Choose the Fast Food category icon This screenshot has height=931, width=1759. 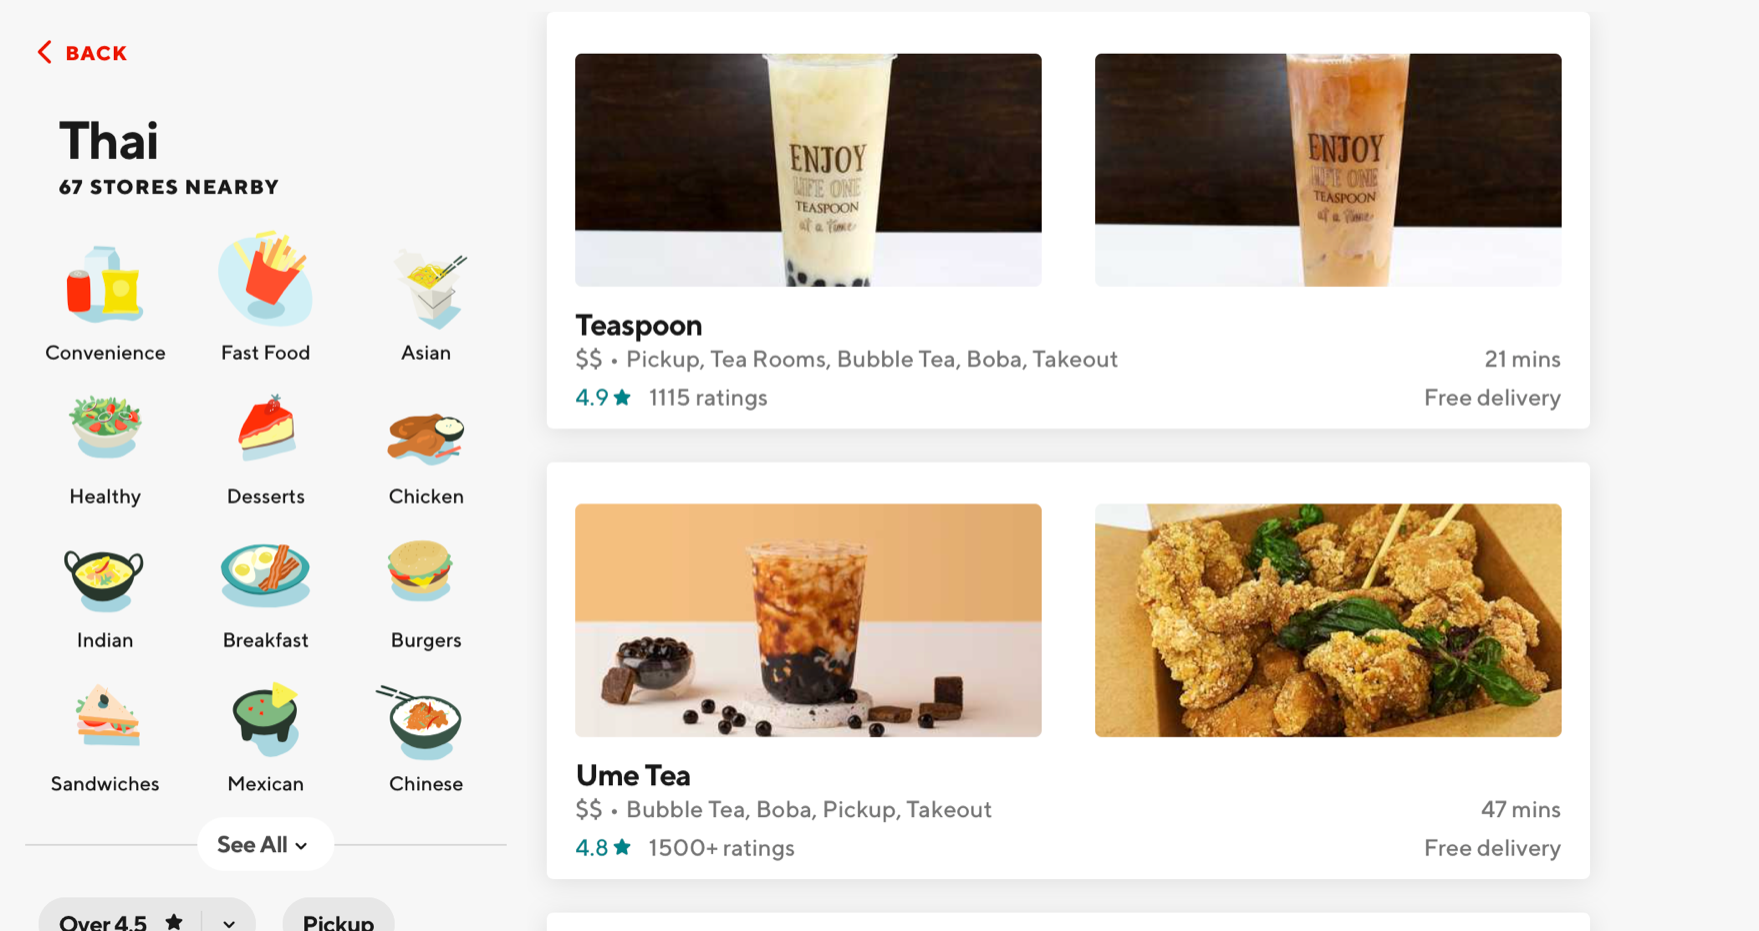tap(265, 279)
